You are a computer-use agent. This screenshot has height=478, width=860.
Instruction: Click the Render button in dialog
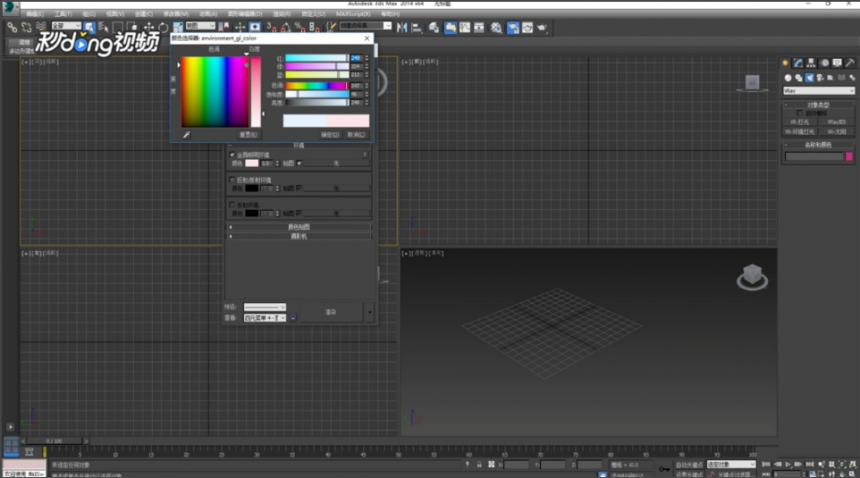[x=331, y=312]
